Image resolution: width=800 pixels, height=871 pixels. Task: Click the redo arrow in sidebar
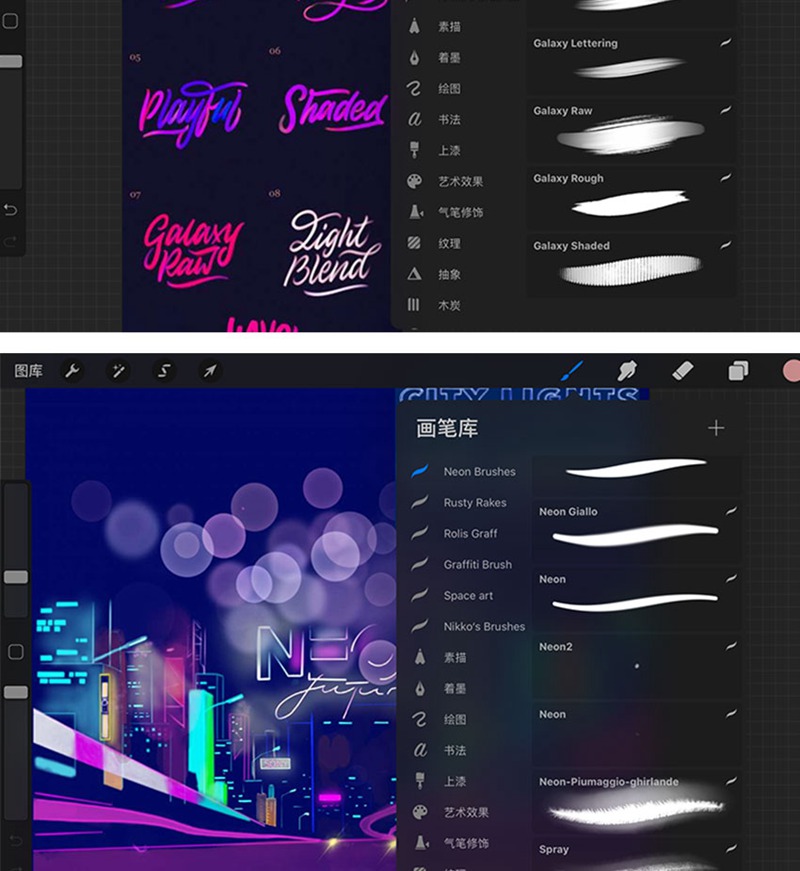(x=11, y=241)
